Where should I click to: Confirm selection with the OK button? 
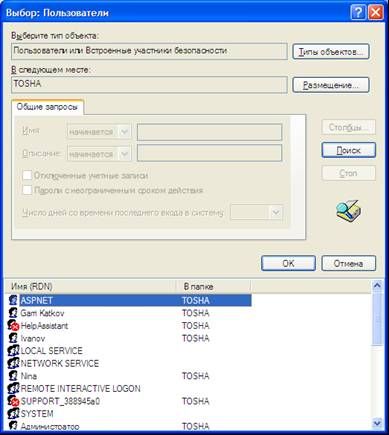288,263
